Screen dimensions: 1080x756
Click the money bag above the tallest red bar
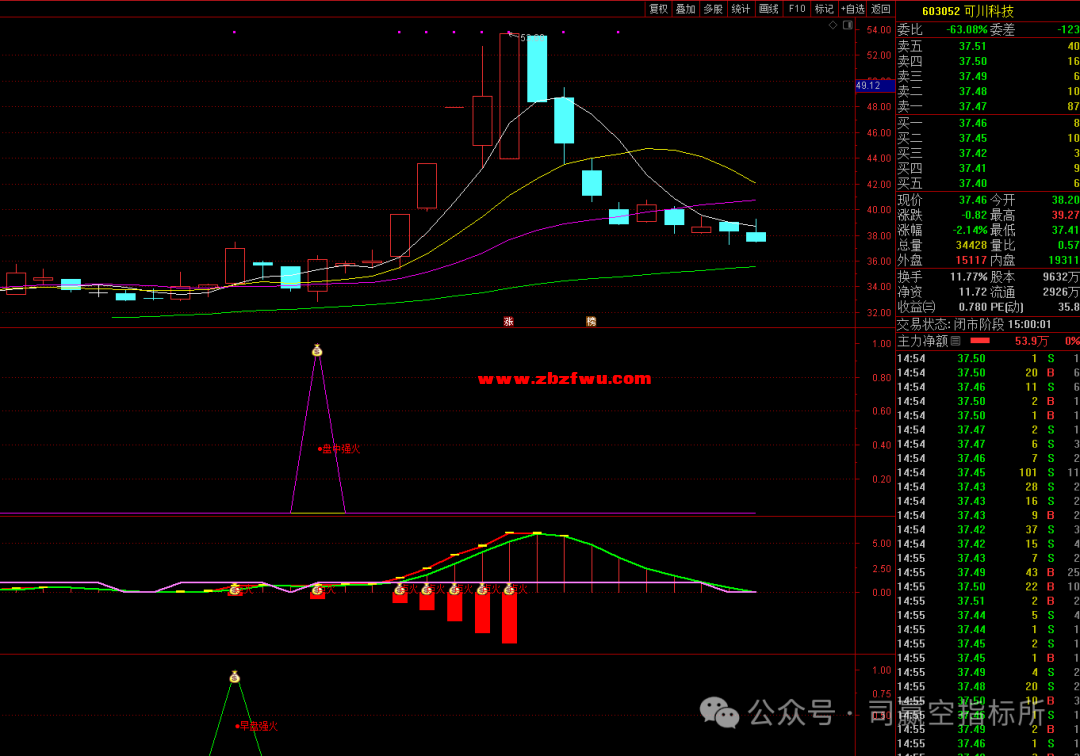(x=510, y=589)
